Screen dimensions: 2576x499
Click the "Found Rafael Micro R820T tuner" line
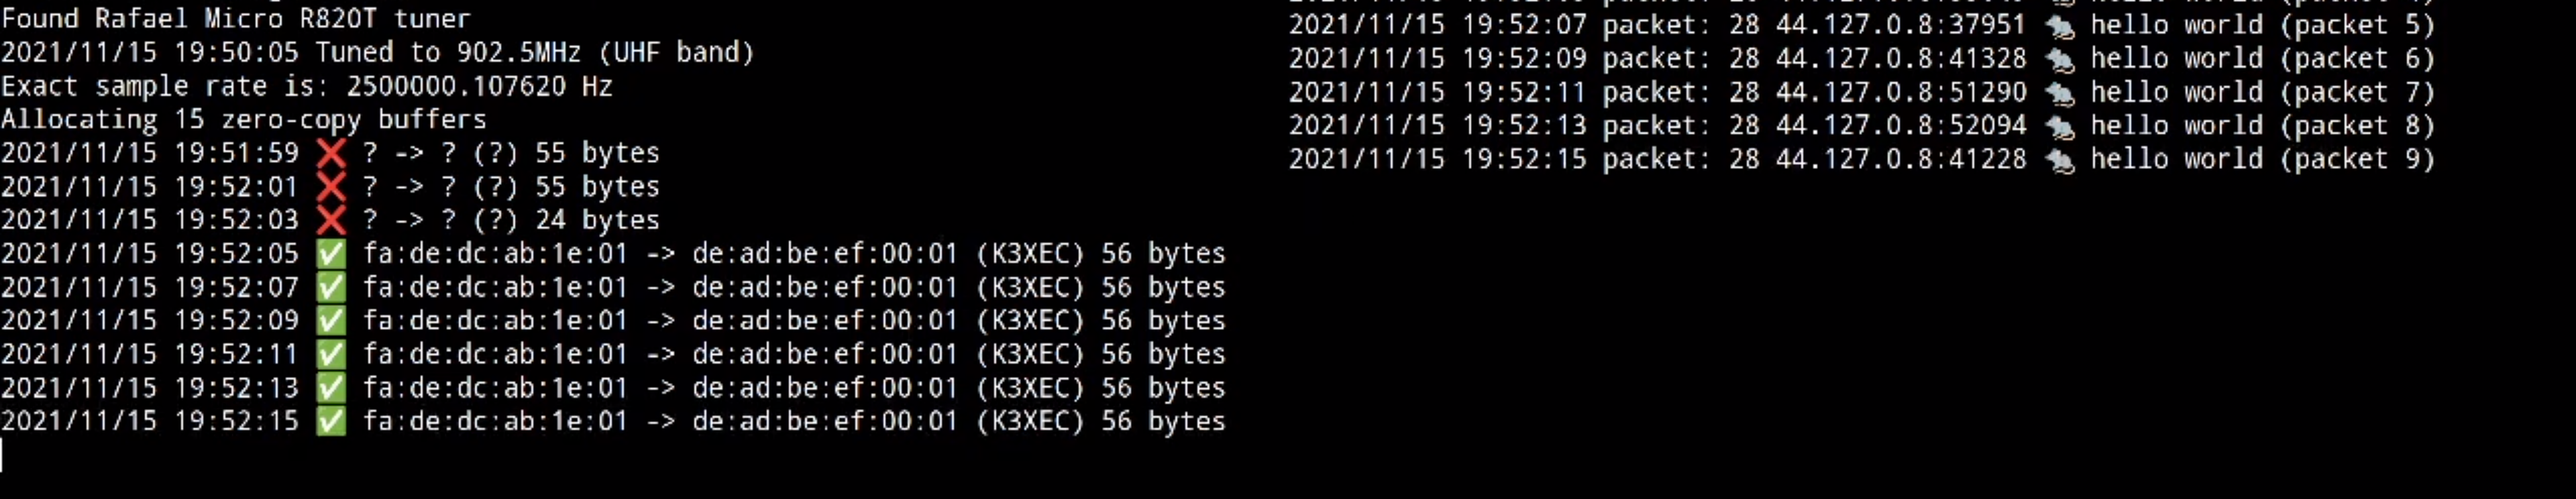coord(235,18)
